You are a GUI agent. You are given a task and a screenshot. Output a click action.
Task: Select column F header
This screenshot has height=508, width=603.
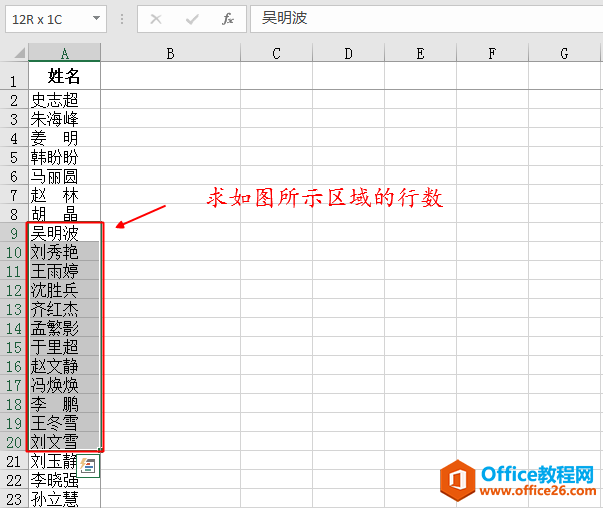(492, 53)
